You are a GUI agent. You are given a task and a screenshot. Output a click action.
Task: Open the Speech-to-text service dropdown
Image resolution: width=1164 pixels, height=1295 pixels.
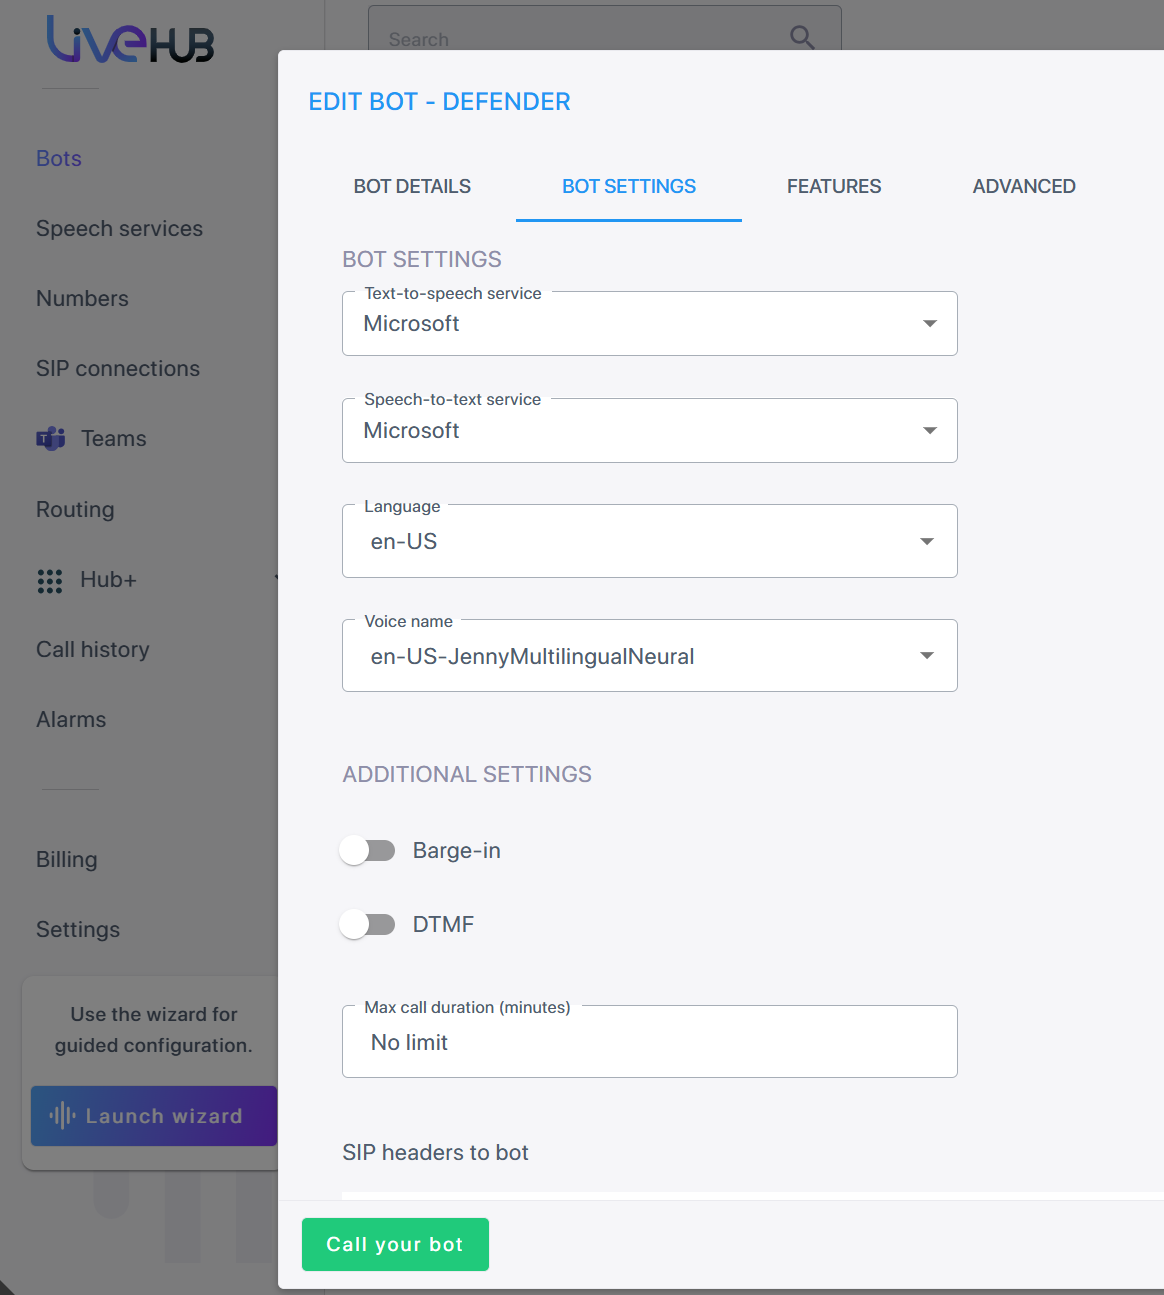[650, 430]
